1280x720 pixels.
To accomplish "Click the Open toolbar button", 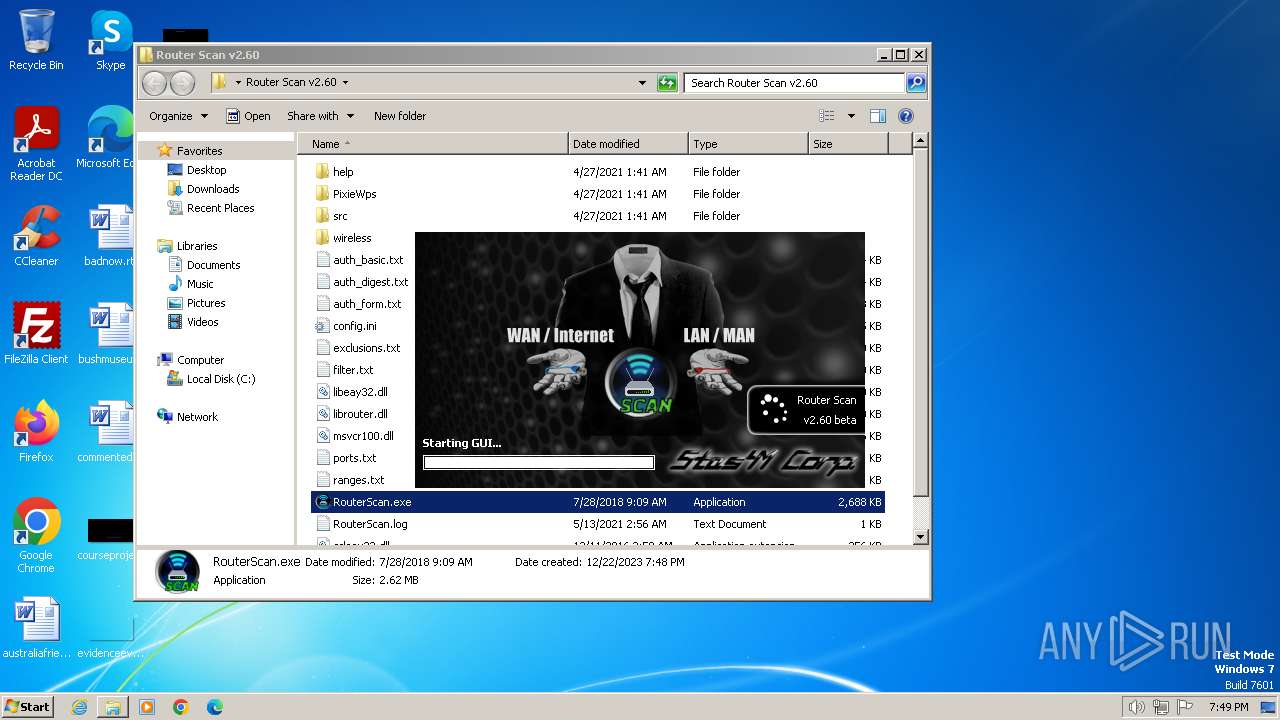I will click(248, 116).
